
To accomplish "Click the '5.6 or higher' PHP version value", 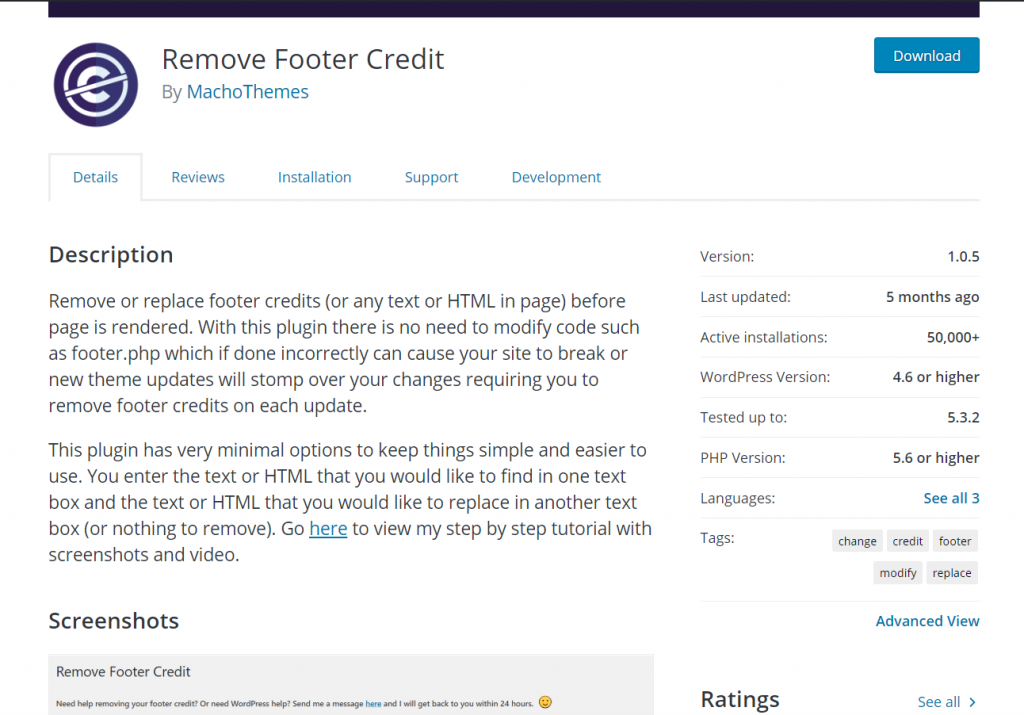I will click(935, 458).
